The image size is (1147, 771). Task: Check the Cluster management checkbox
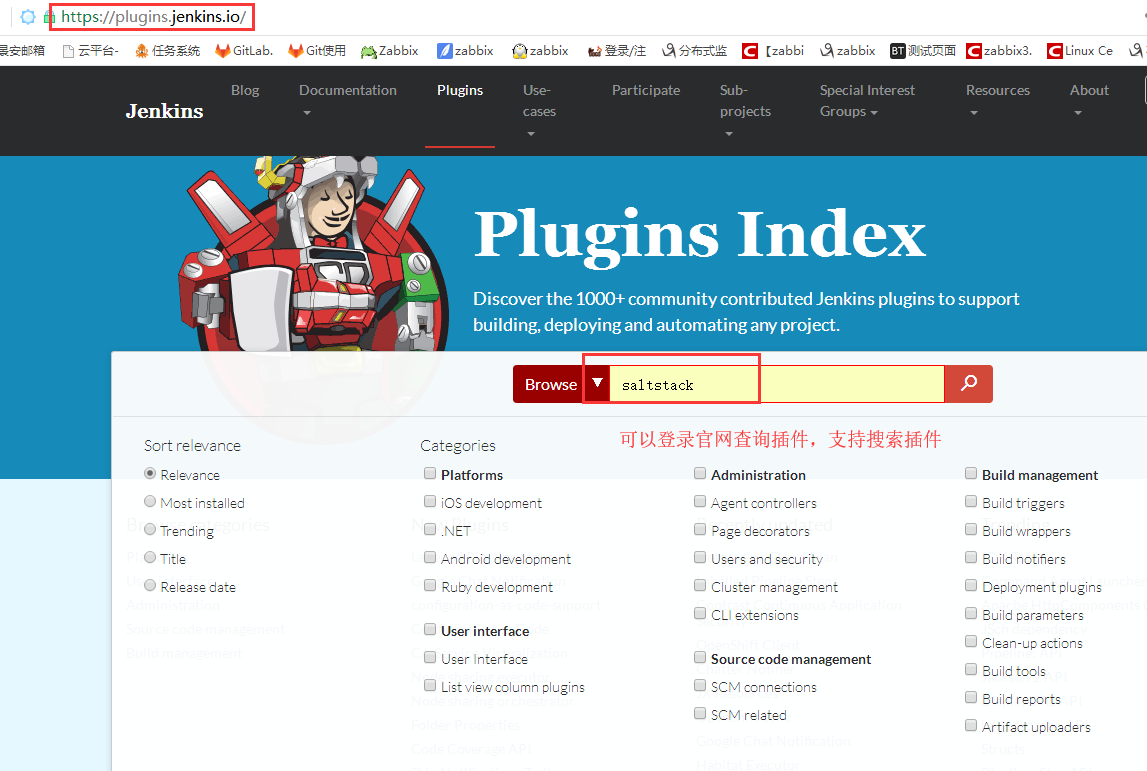pyautogui.click(x=700, y=584)
